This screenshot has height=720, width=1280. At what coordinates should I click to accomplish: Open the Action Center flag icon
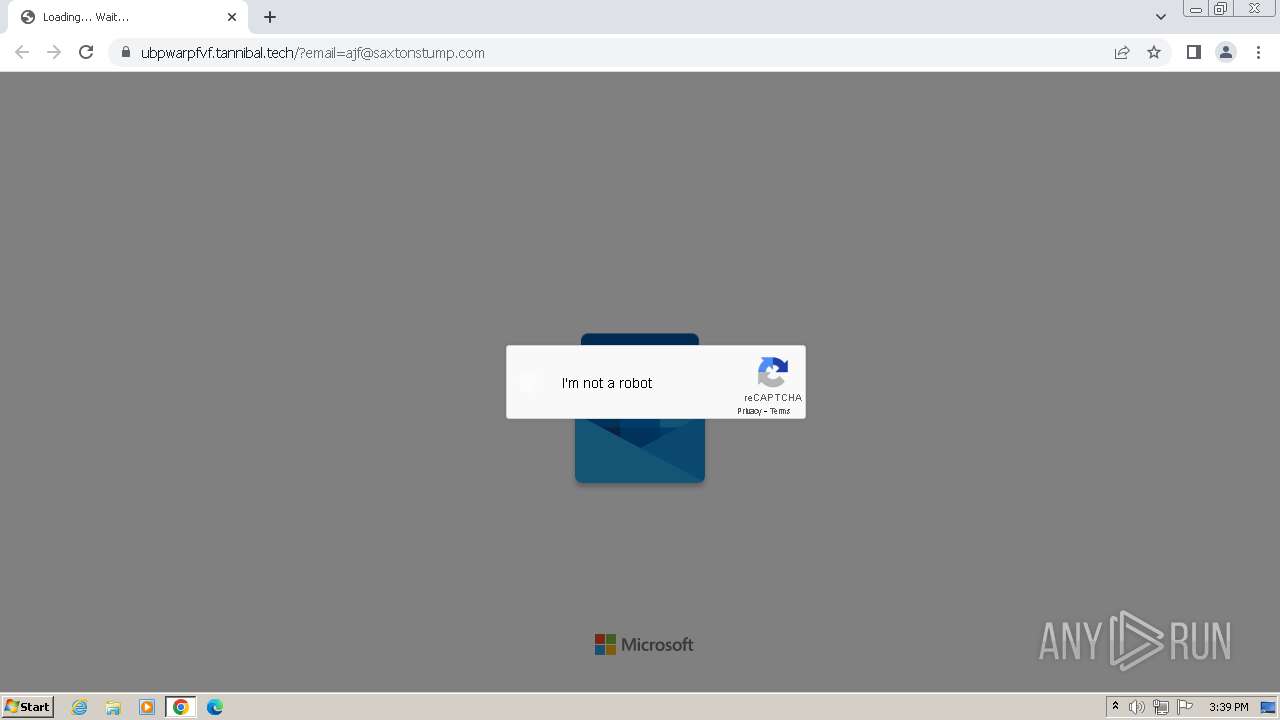1185,707
